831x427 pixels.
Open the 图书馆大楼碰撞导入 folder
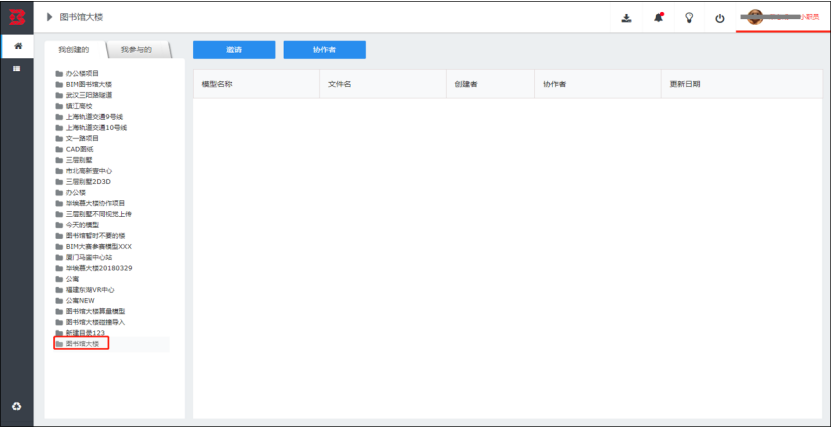pos(91,322)
